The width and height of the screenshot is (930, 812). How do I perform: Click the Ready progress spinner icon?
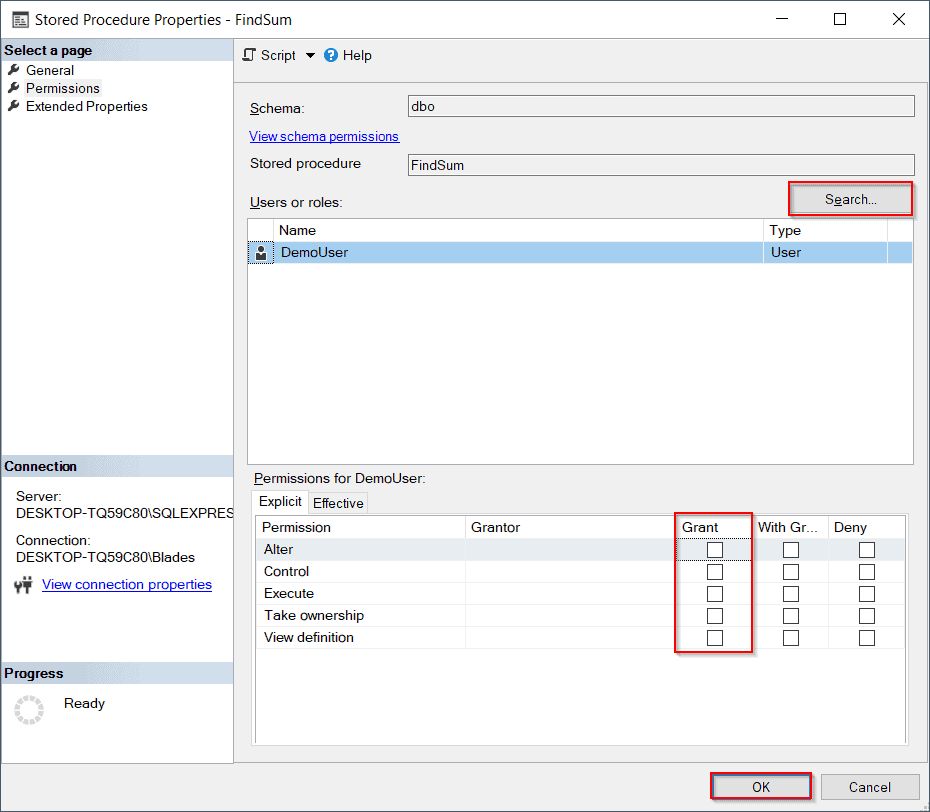29,710
